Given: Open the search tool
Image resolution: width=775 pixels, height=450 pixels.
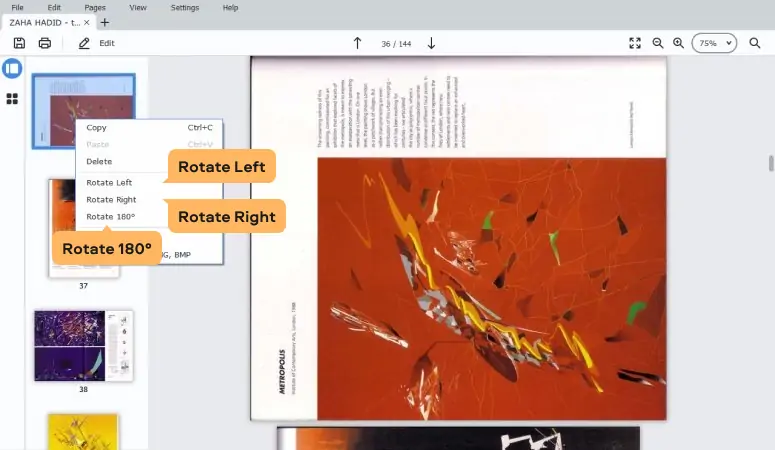Looking at the screenshot, I should coord(755,43).
